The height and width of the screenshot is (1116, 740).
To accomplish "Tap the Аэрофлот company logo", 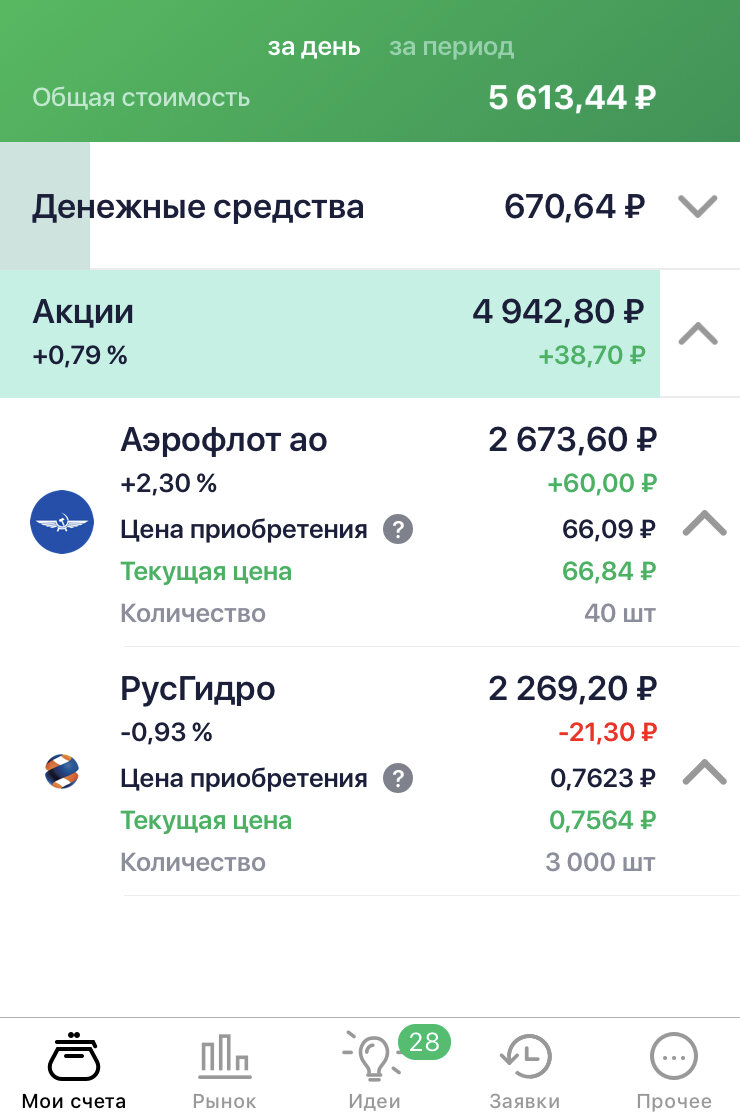I will [x=61, y=522].
